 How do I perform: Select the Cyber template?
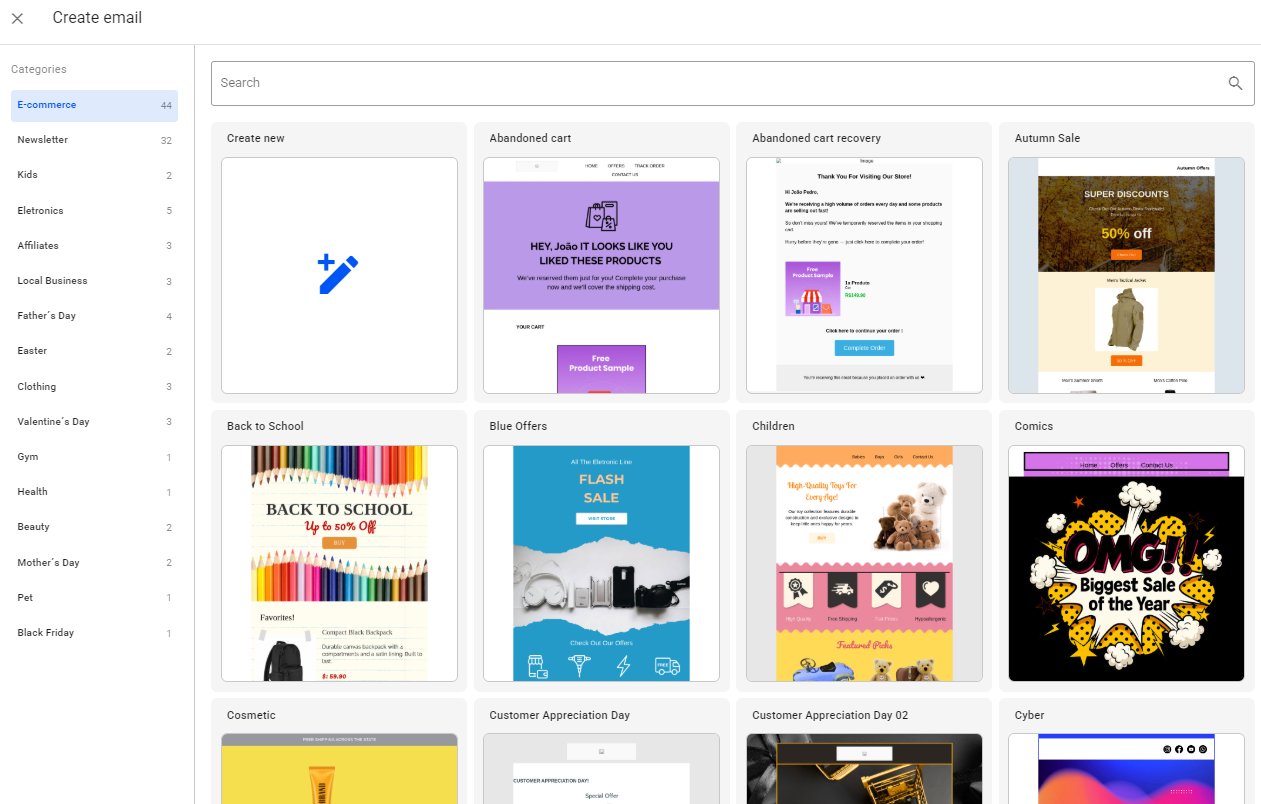point(1126,768)
